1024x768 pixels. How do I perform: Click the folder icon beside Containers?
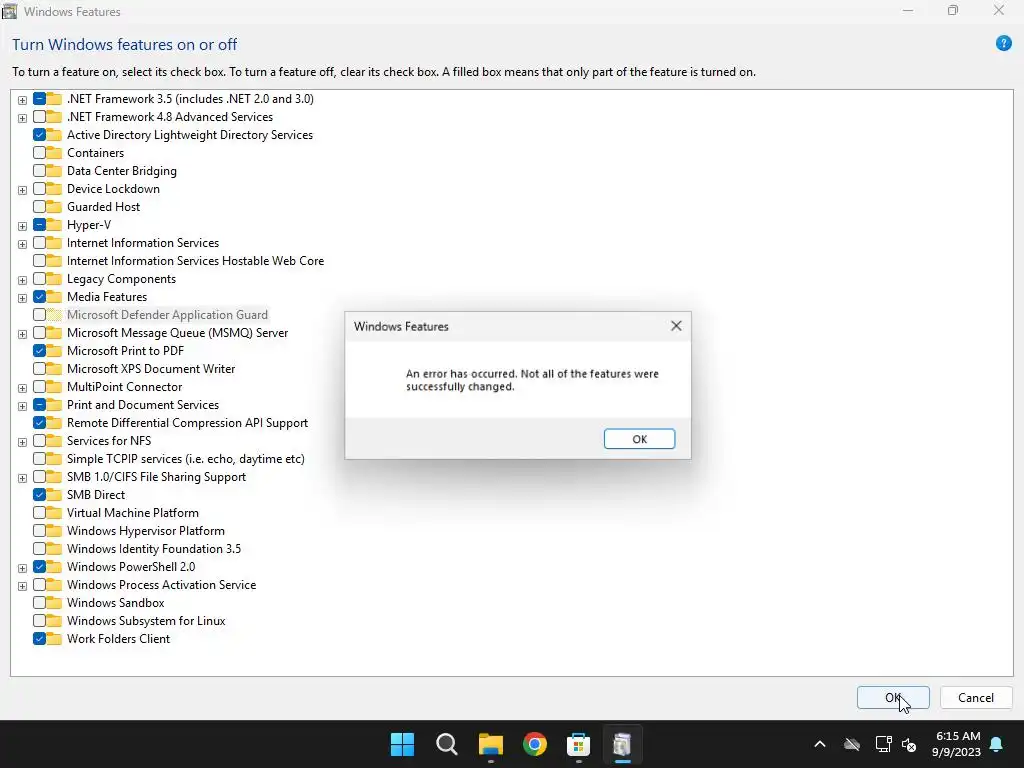(x=54, y=153)
